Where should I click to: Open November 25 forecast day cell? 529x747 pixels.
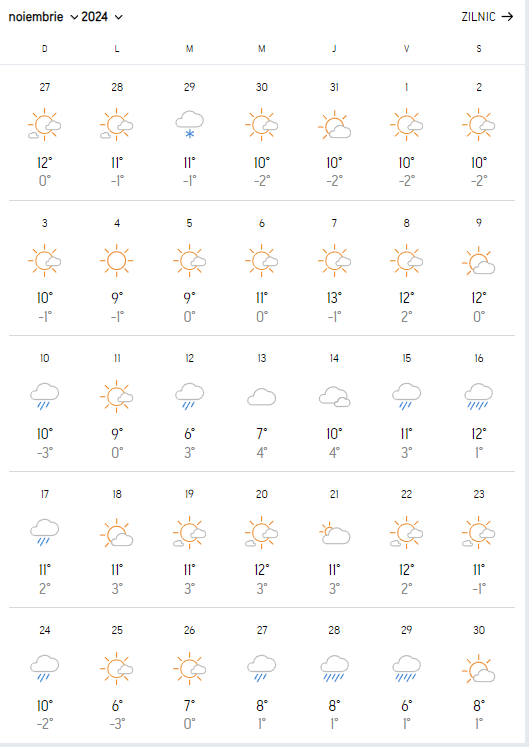pos(117,677)
